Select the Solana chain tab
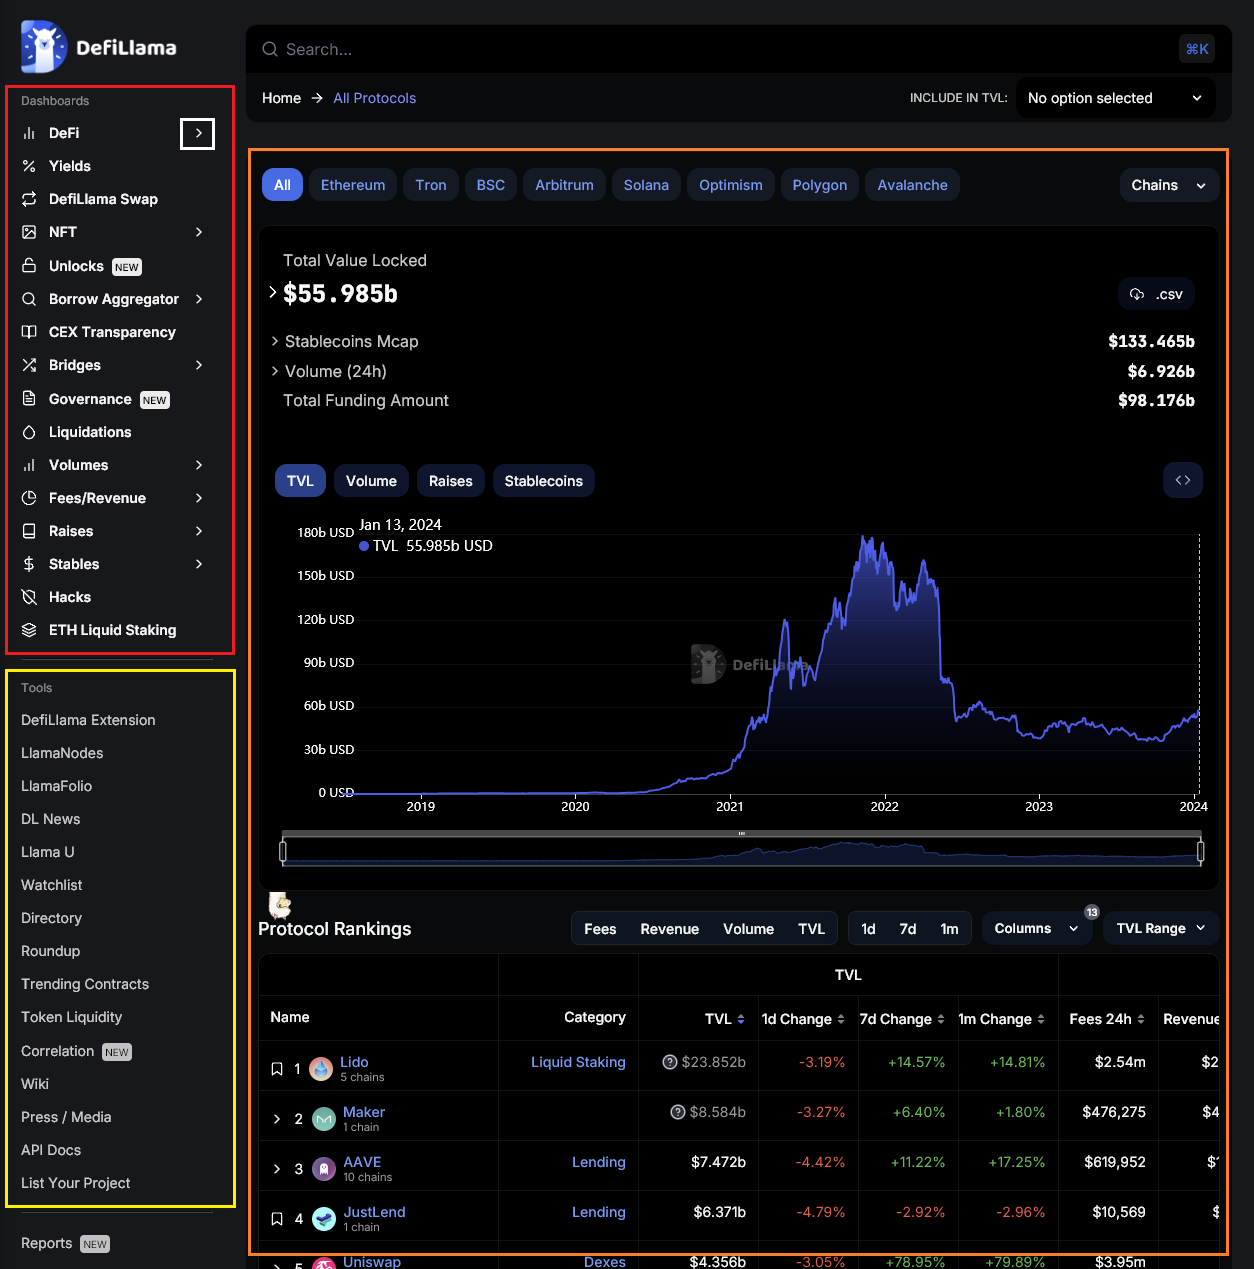The width and height of the screenshot is (1254, 1269). pyautogui.click(x=646, y=185)
